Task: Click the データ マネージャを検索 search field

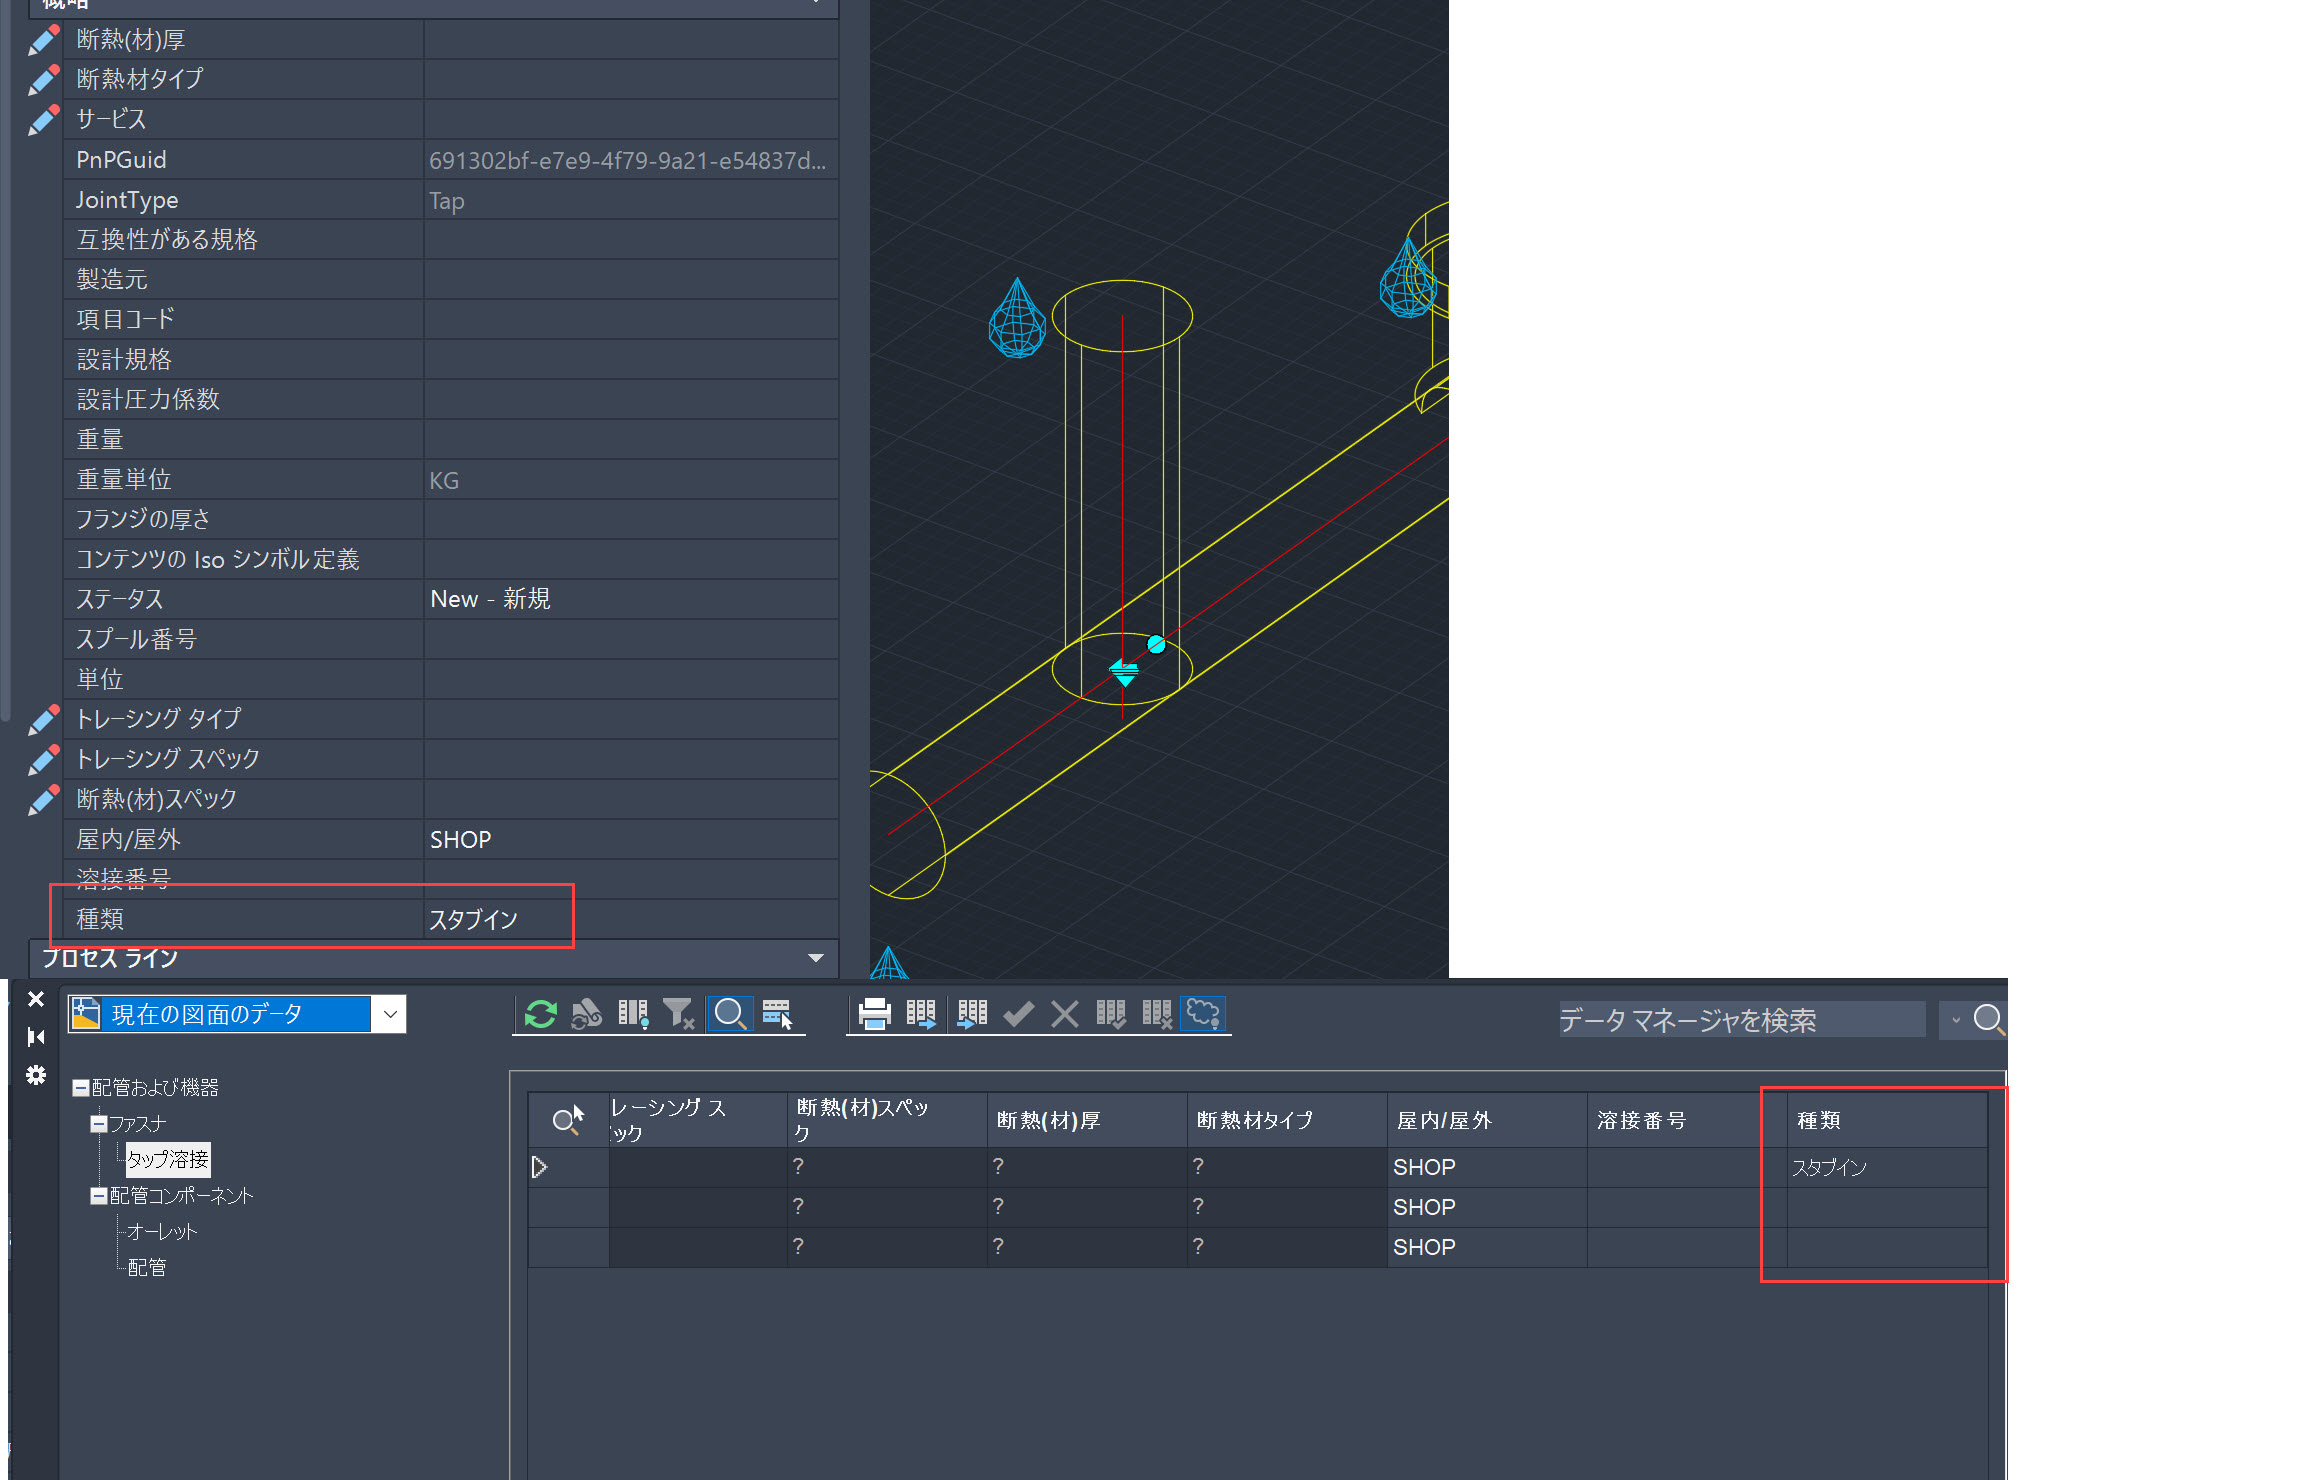Action: pyautogui.click(x=1741, y=1020)
